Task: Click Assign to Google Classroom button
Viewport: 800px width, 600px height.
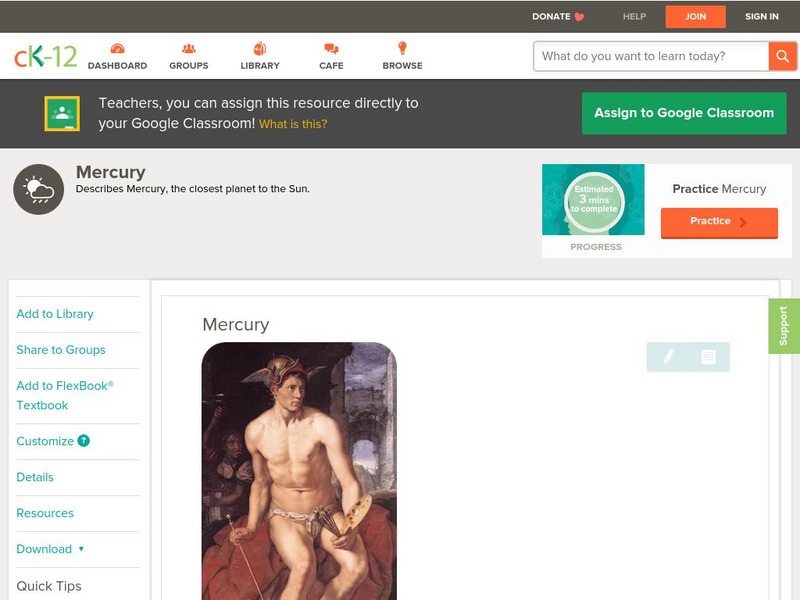Action: tap(684, 113)
